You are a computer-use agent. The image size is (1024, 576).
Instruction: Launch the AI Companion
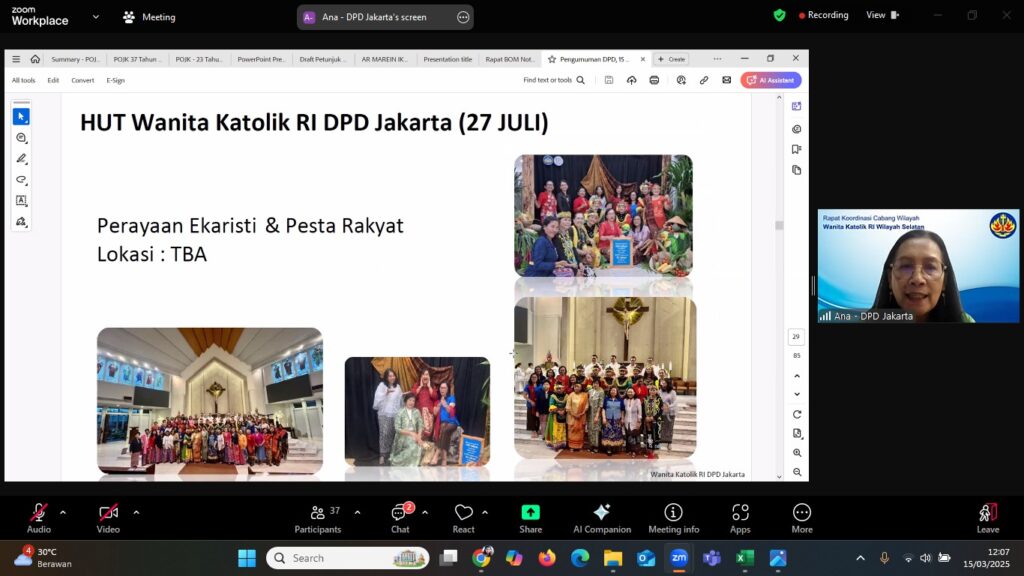pos(602,517)
